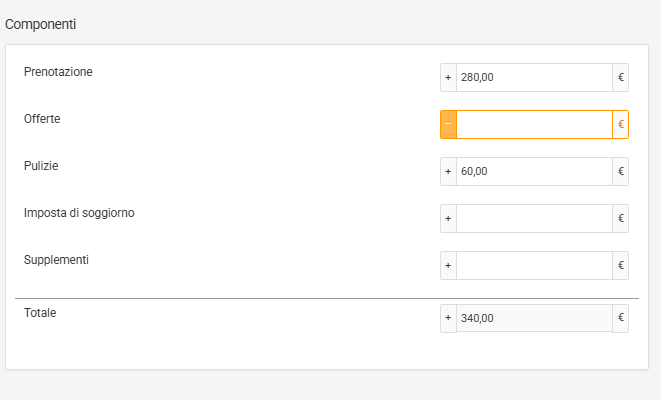Focus the empty Offerte amount field
The height and width of the screenshot is (400, 661).
(x=534, y=125)
